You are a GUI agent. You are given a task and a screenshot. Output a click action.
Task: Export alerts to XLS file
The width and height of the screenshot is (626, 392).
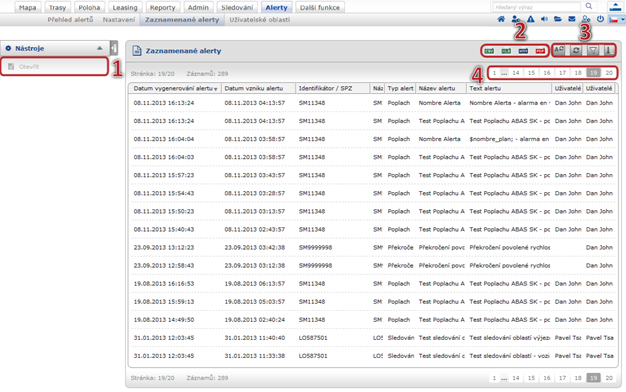pos(506,51)
